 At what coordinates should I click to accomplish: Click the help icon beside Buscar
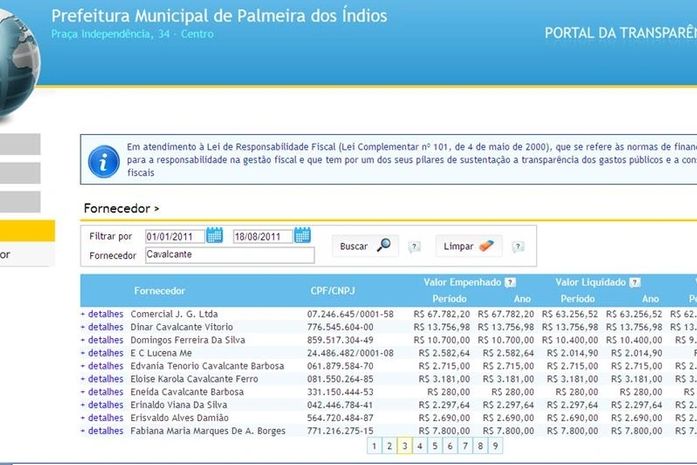(414, 247)
